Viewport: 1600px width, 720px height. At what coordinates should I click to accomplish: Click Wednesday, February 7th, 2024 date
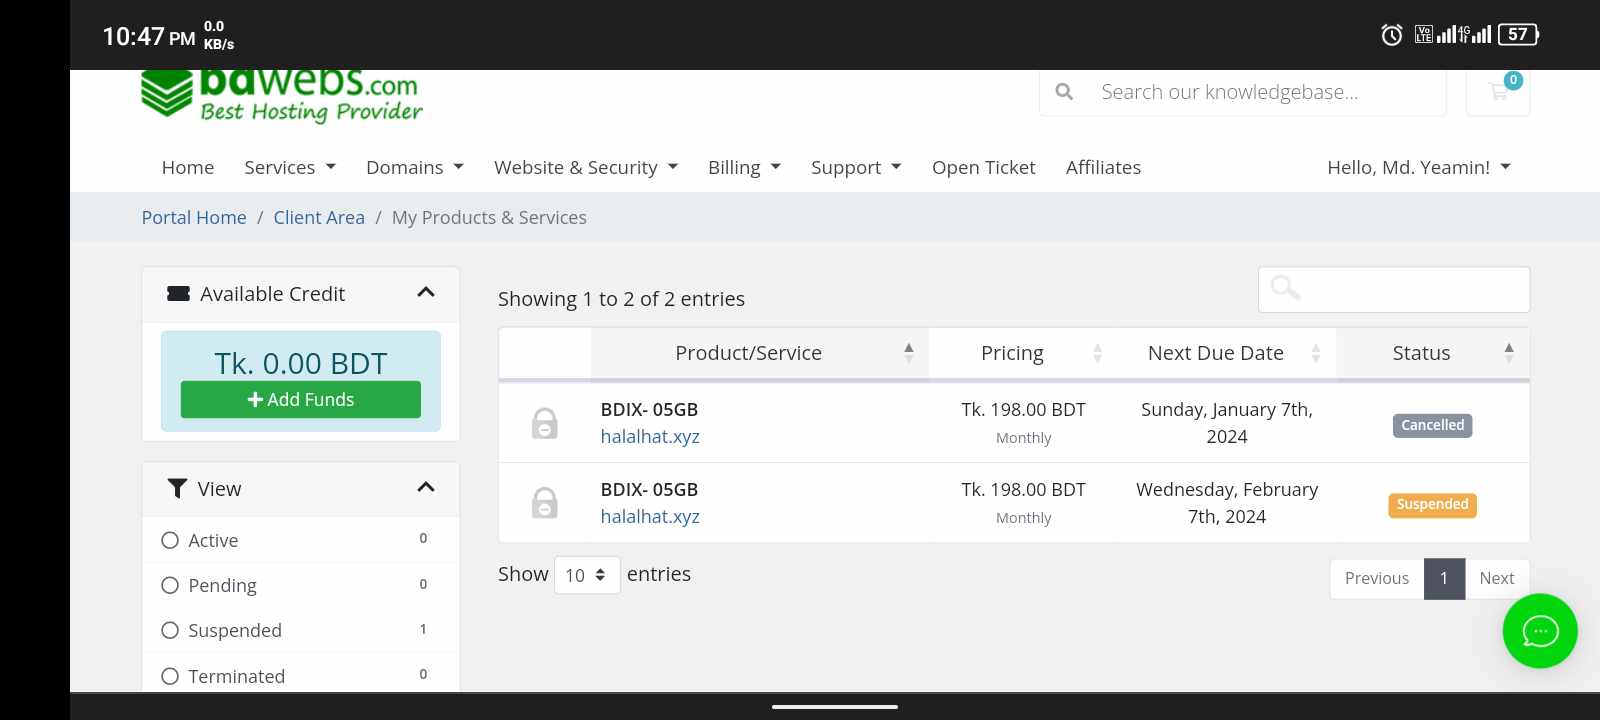(x=1227, y=503)
